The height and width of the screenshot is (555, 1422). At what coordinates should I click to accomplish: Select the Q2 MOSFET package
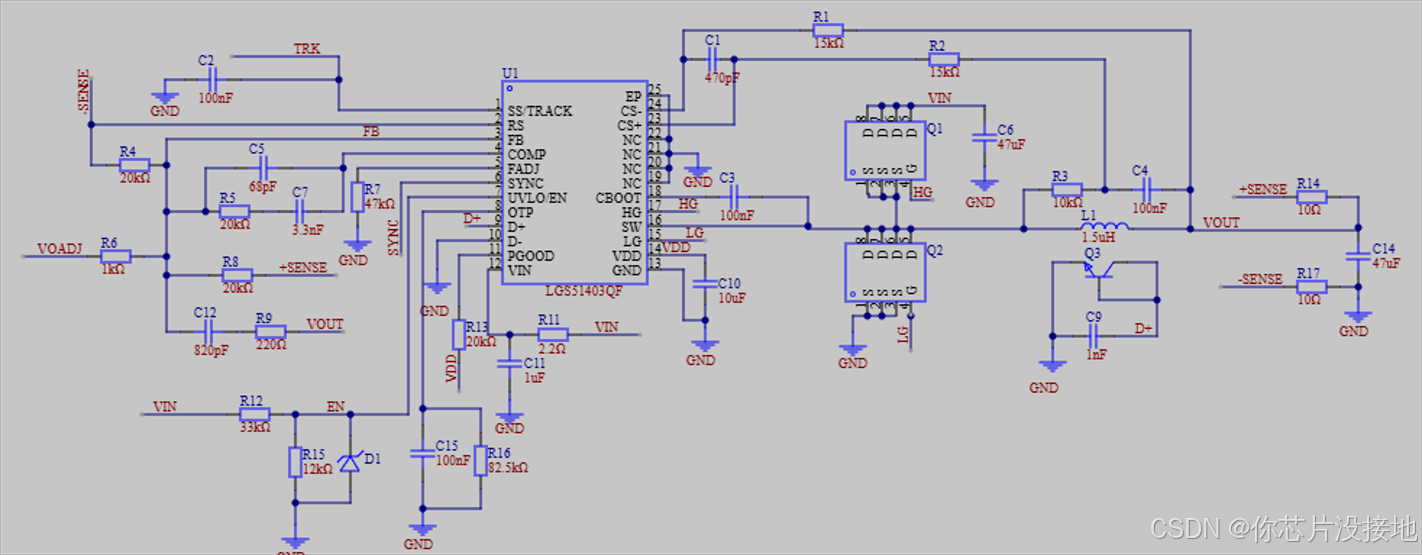click(884, 272)
